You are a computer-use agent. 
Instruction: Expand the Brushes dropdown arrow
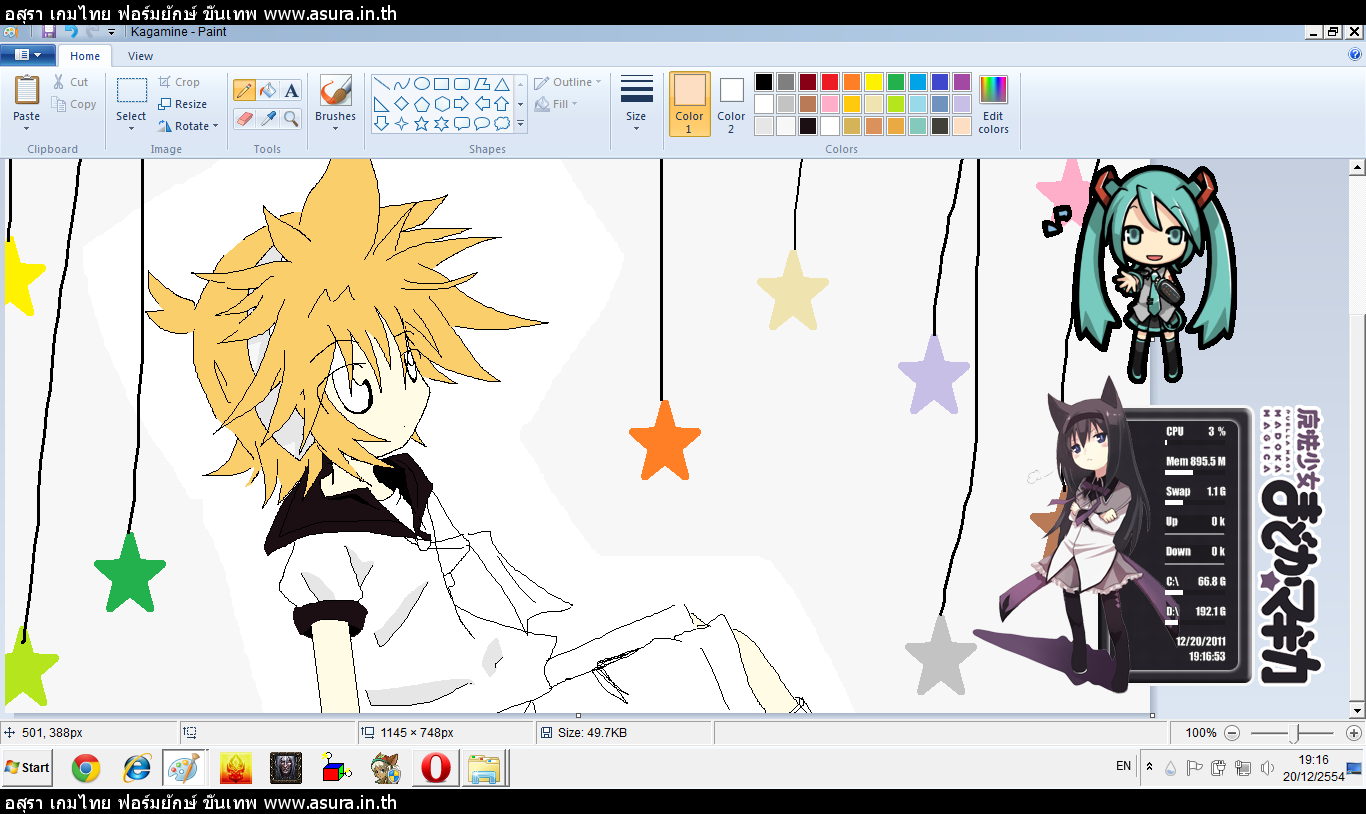335,128
